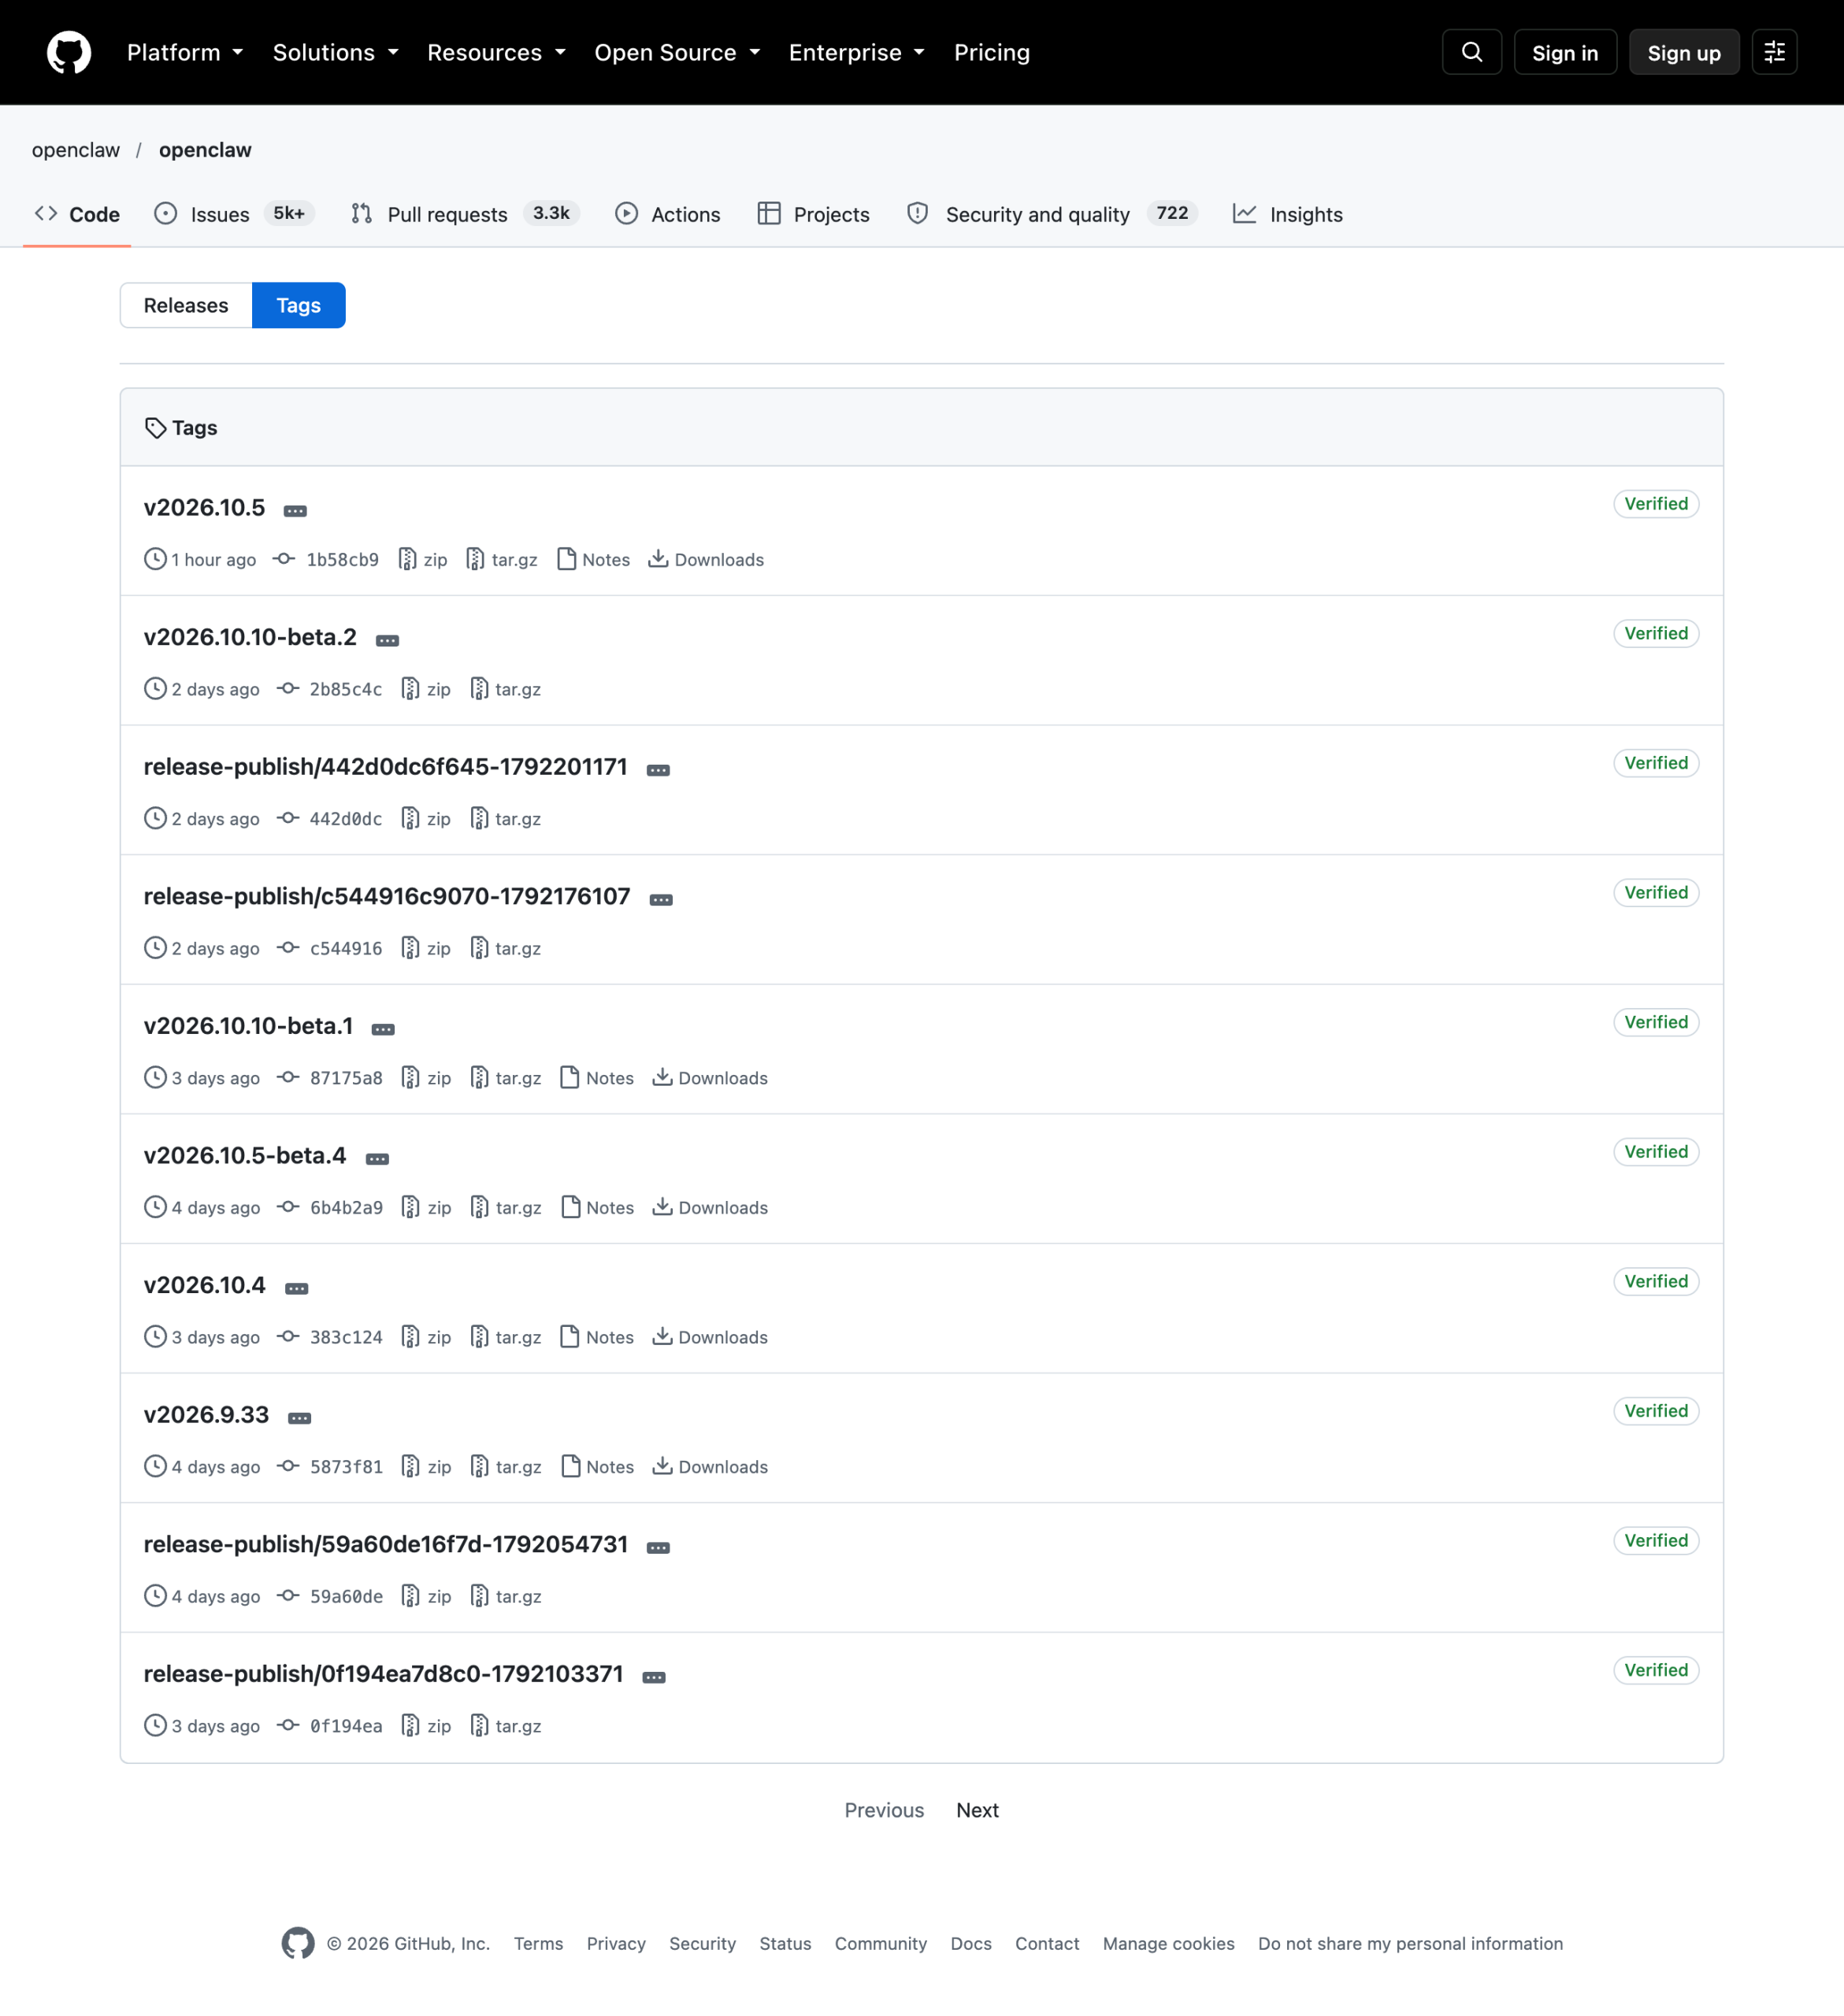Expand ellipsis for release-publish/442d0dc6f645-1792201171
Image resolution: width=1844 pixels, height=2016 pixels.
point(658,770)
